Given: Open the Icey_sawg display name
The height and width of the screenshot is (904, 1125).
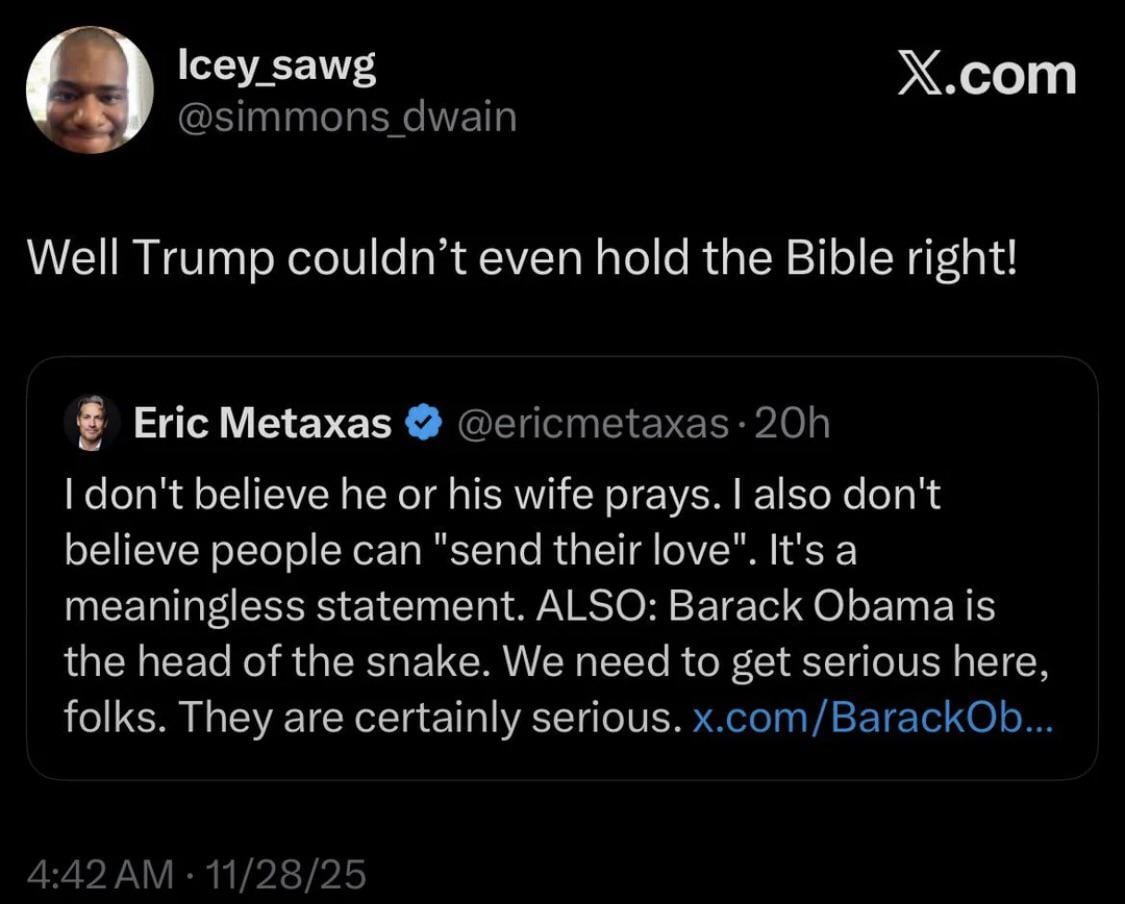Looking at the screenshot, I should click(x=276, y=67).
